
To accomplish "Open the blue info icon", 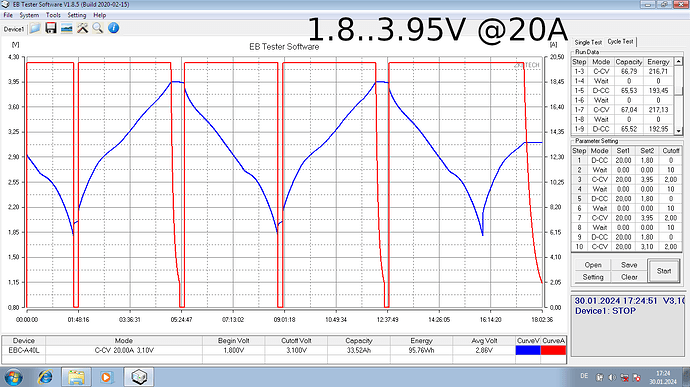I will click(114, 28).
